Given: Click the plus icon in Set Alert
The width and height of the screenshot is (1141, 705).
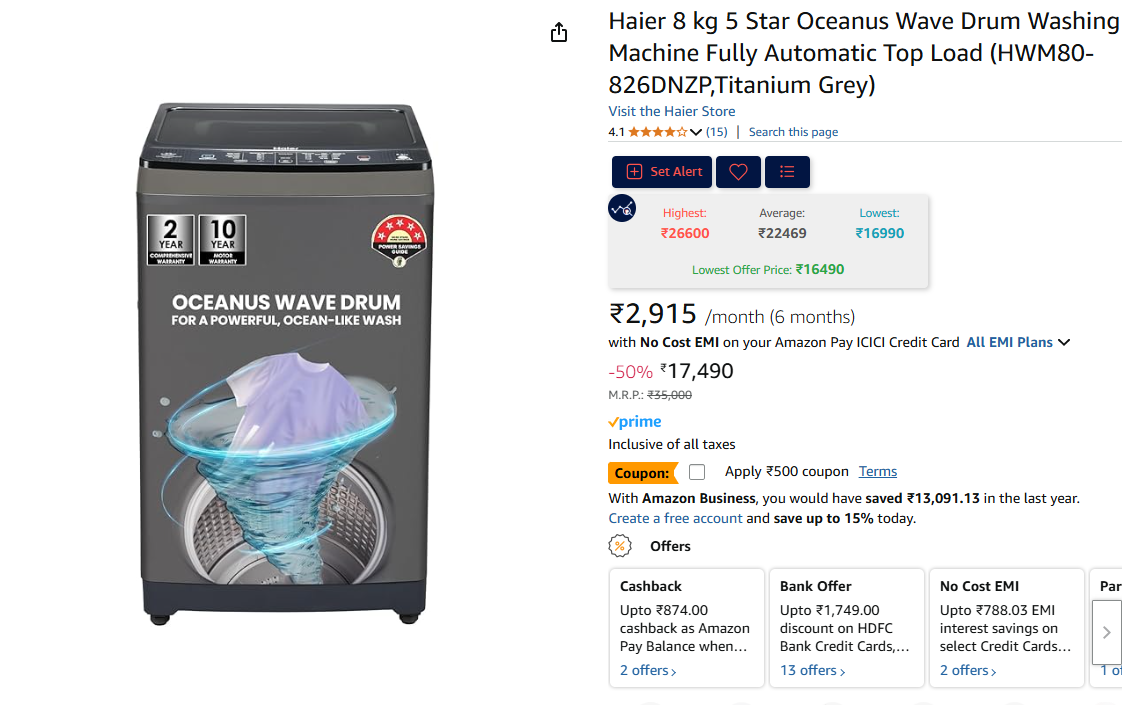Looking at the screenshot, I should click(x=634, y=172).
